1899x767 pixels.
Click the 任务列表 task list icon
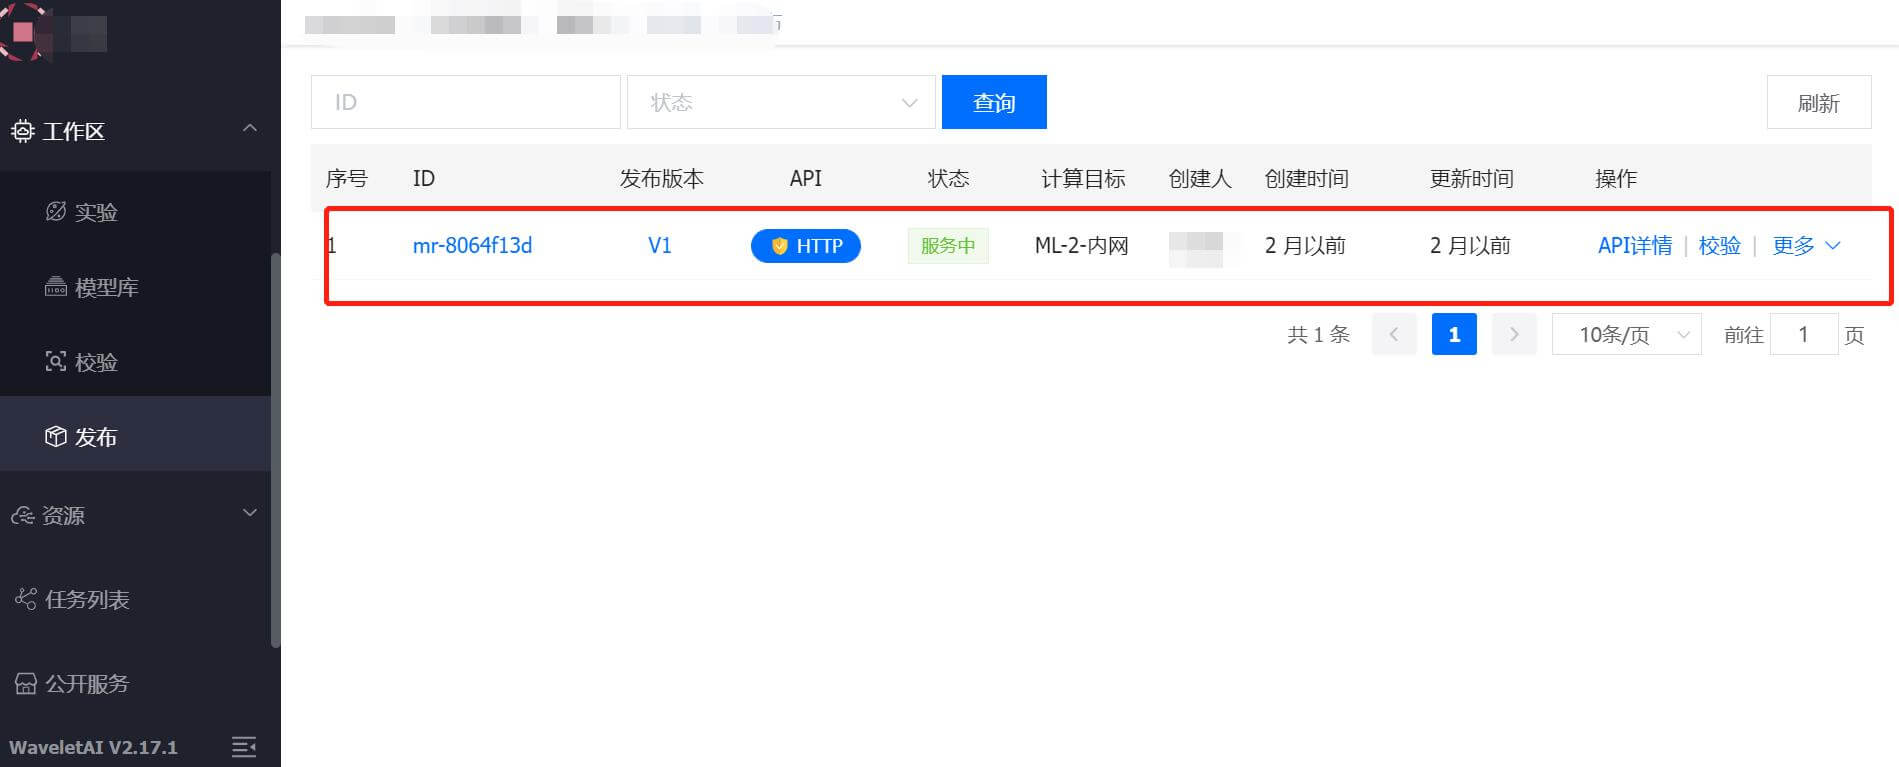click(x=25, y=599)
